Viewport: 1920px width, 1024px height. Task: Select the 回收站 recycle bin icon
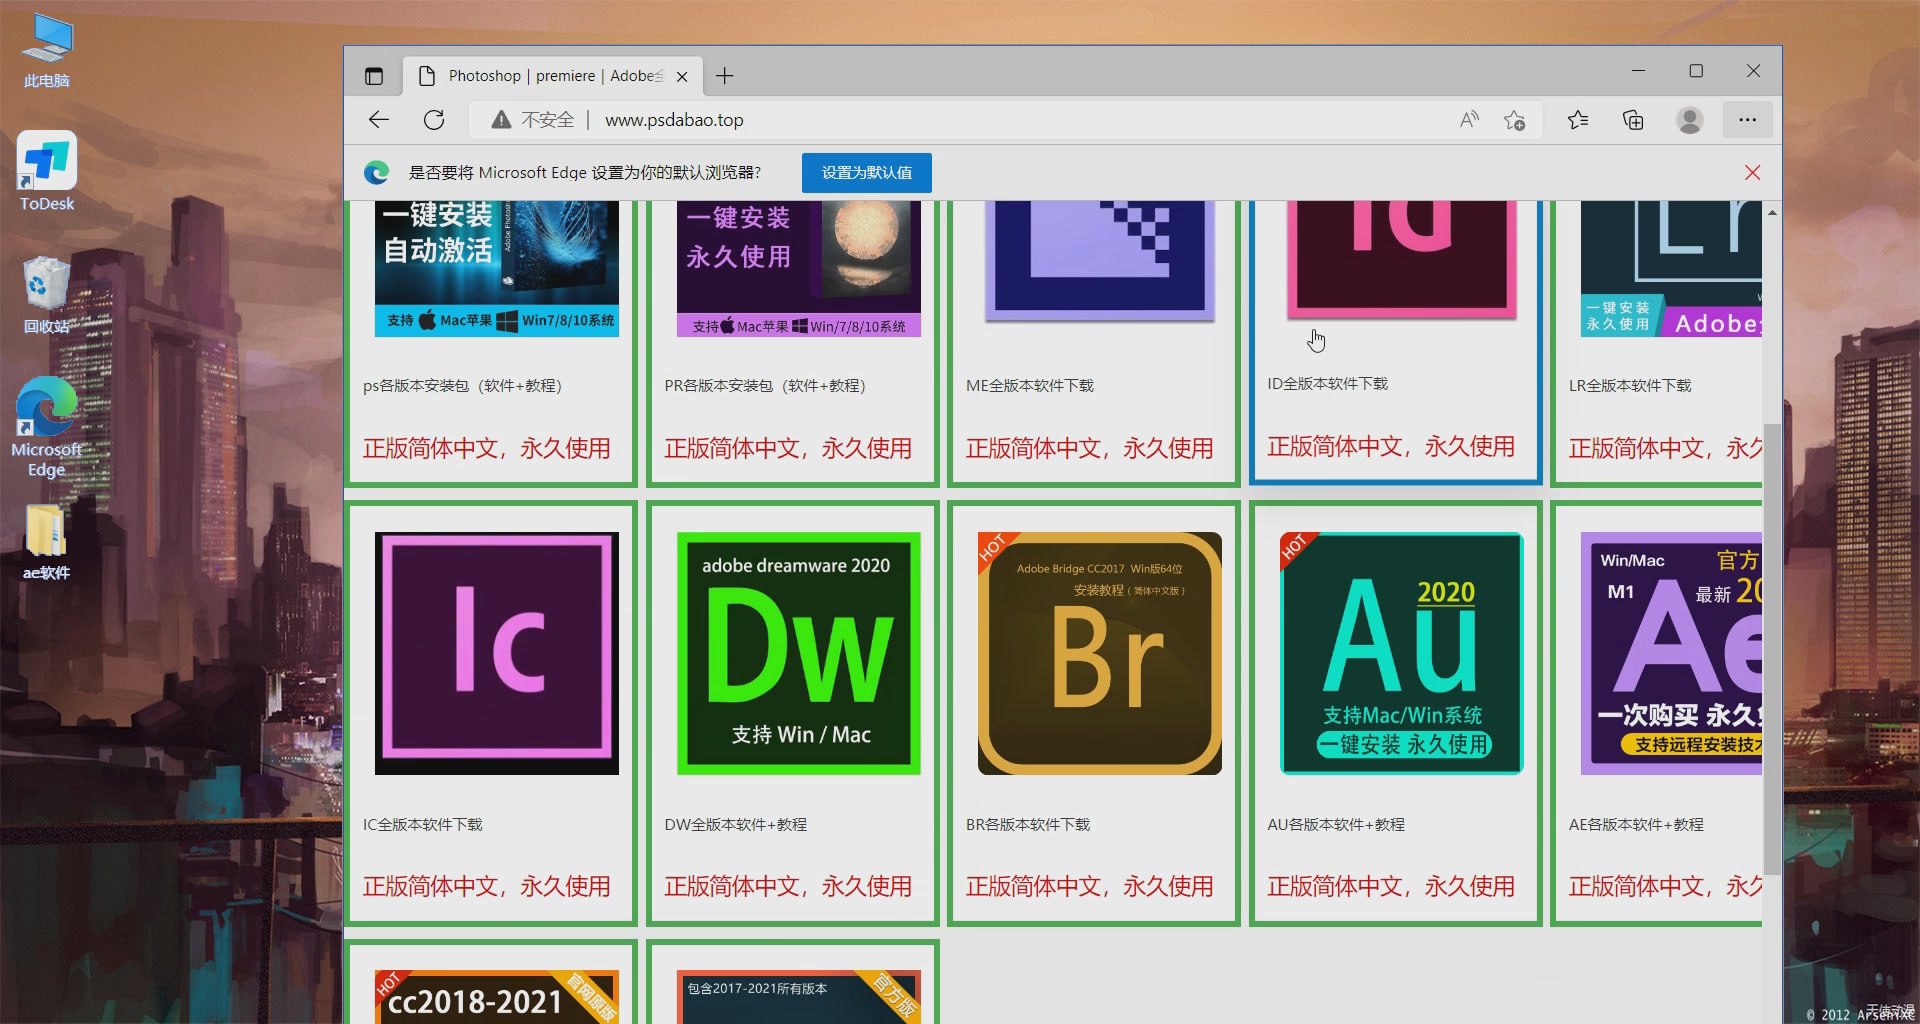[47, 295]
